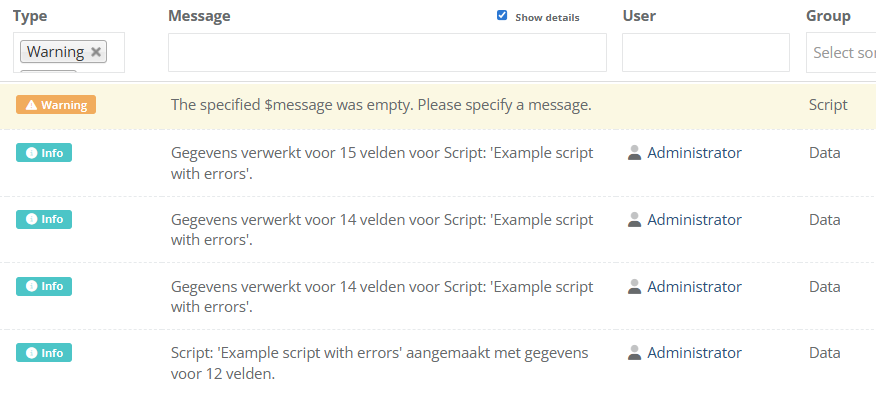Remove the Warning tag from Type filter

96,52
